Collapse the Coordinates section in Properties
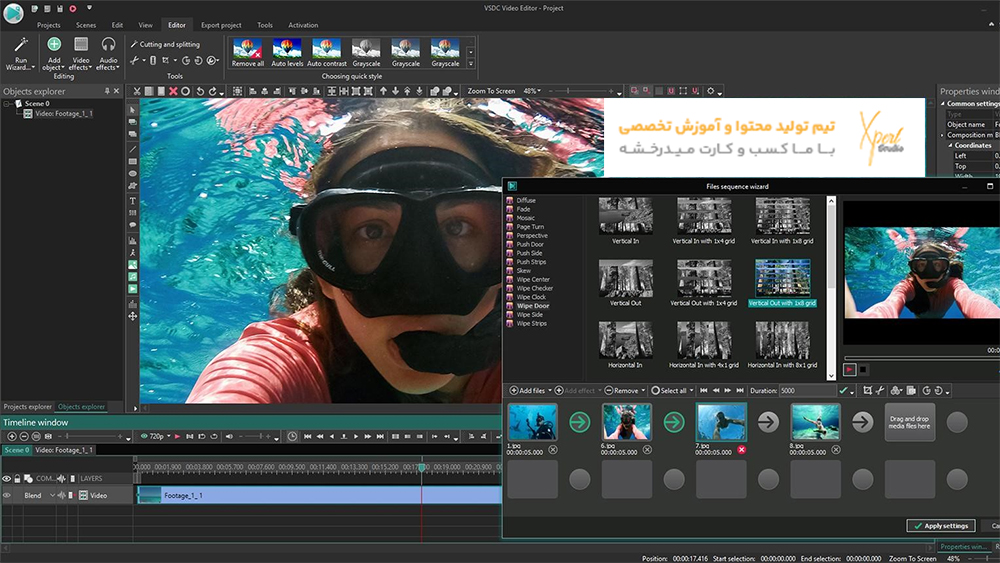 (950, 145)
